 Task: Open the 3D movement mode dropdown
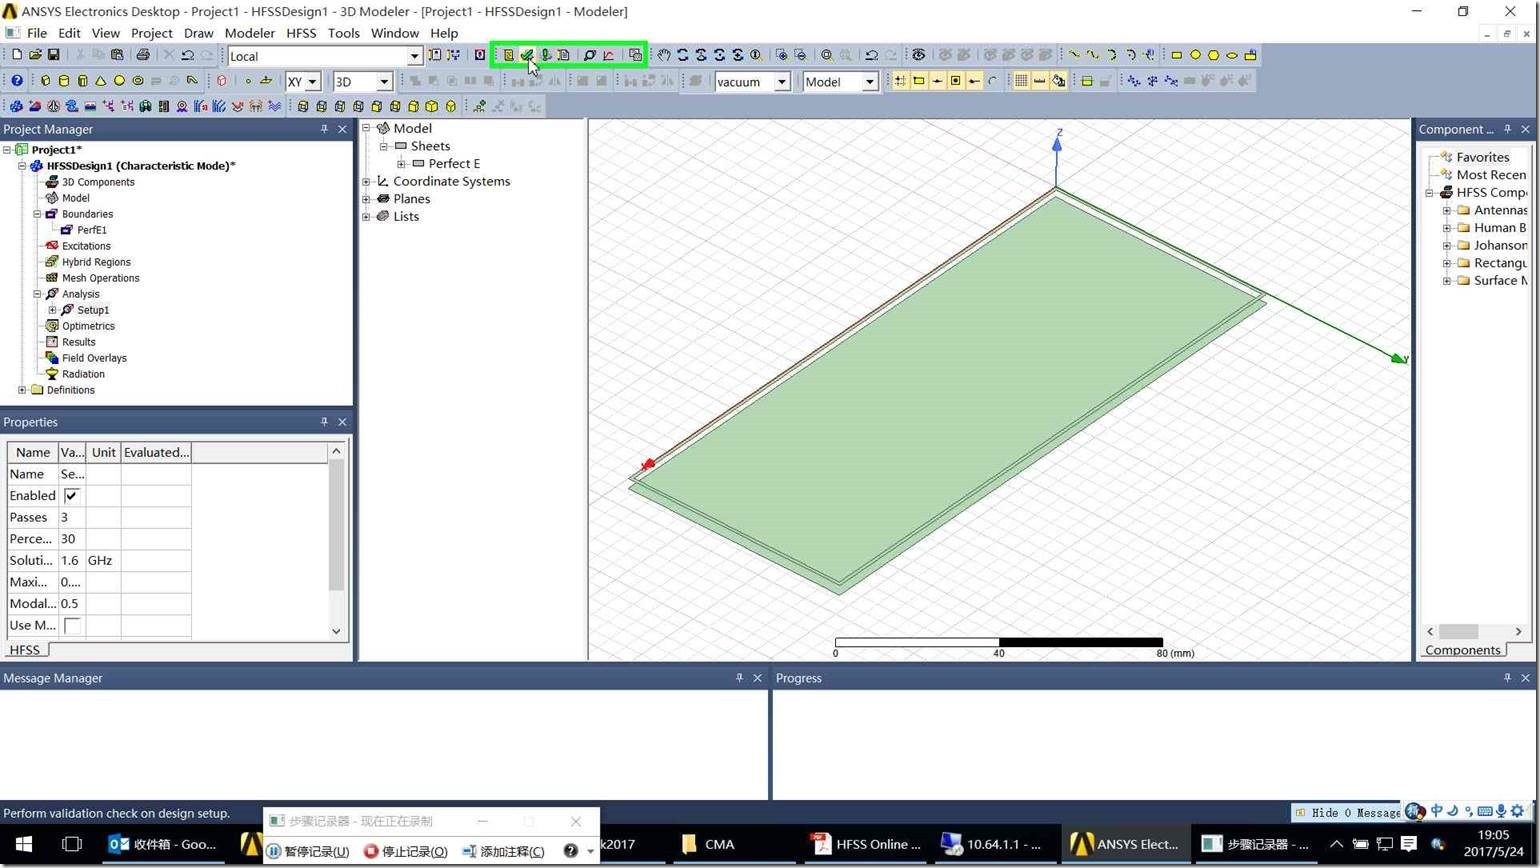(384, 82)
